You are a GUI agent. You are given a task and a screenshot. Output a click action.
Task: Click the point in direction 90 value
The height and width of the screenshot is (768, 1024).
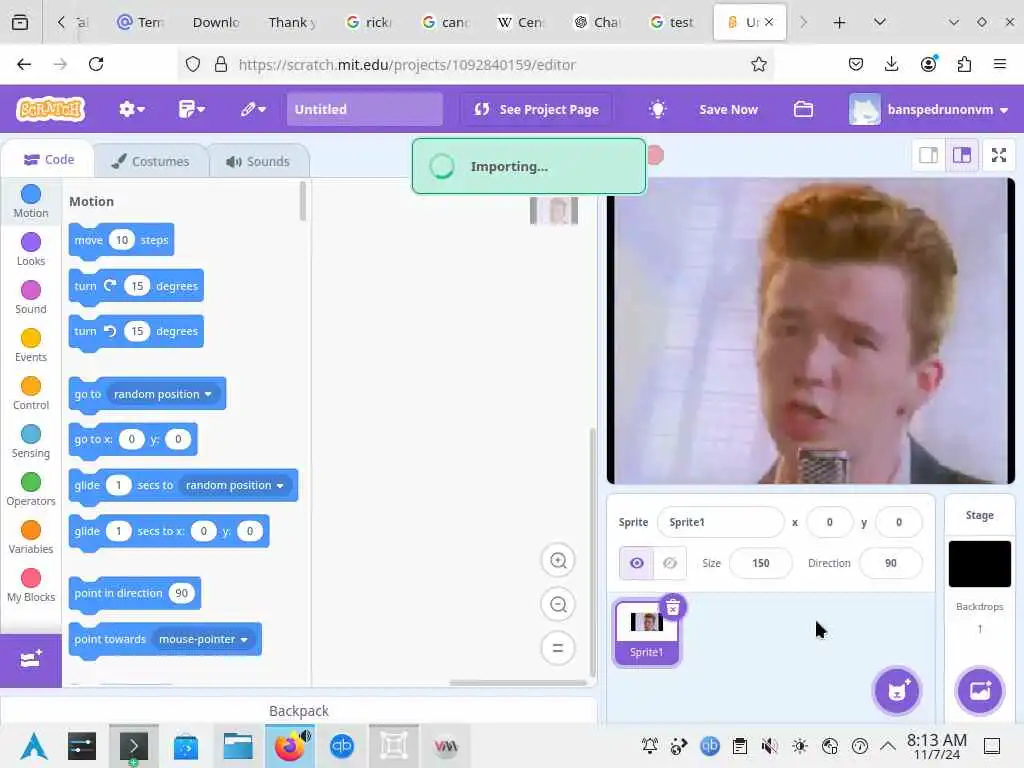pos(182,593)
